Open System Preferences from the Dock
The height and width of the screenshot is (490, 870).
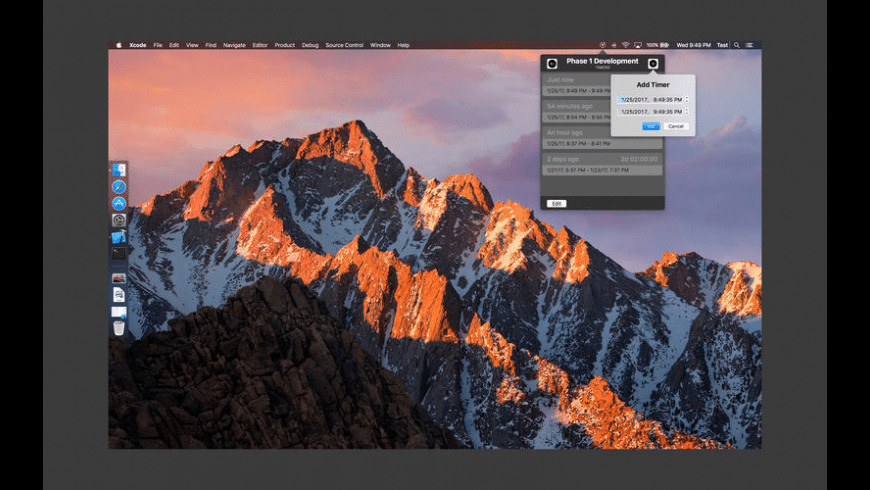(x=119, y=220)
